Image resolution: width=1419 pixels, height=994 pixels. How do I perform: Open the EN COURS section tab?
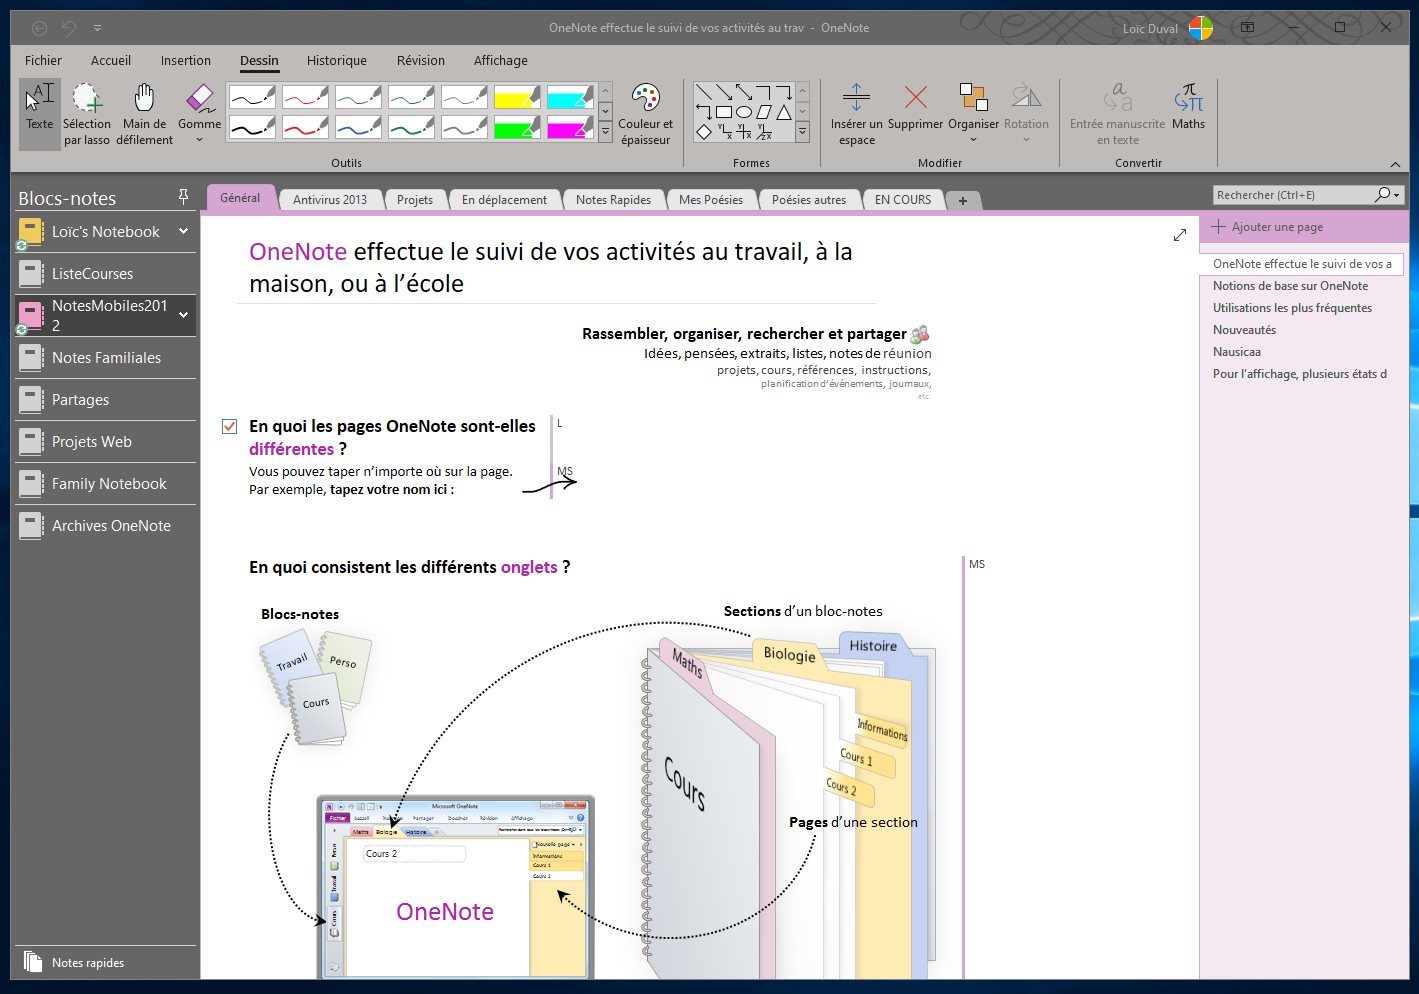point(903,199)
